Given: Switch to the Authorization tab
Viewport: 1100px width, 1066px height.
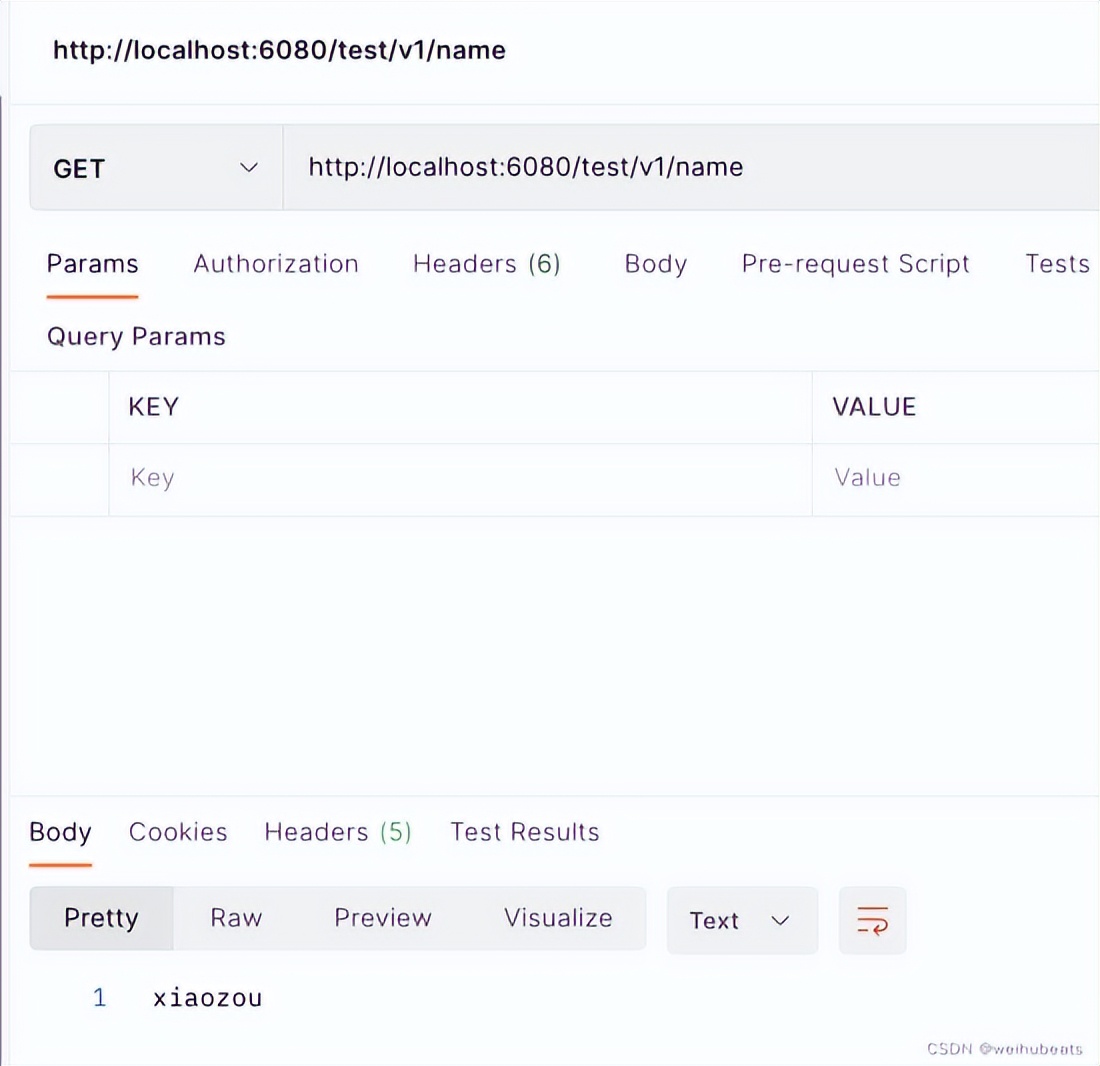Looking at the screenshot, I should (x=275, y=263).
